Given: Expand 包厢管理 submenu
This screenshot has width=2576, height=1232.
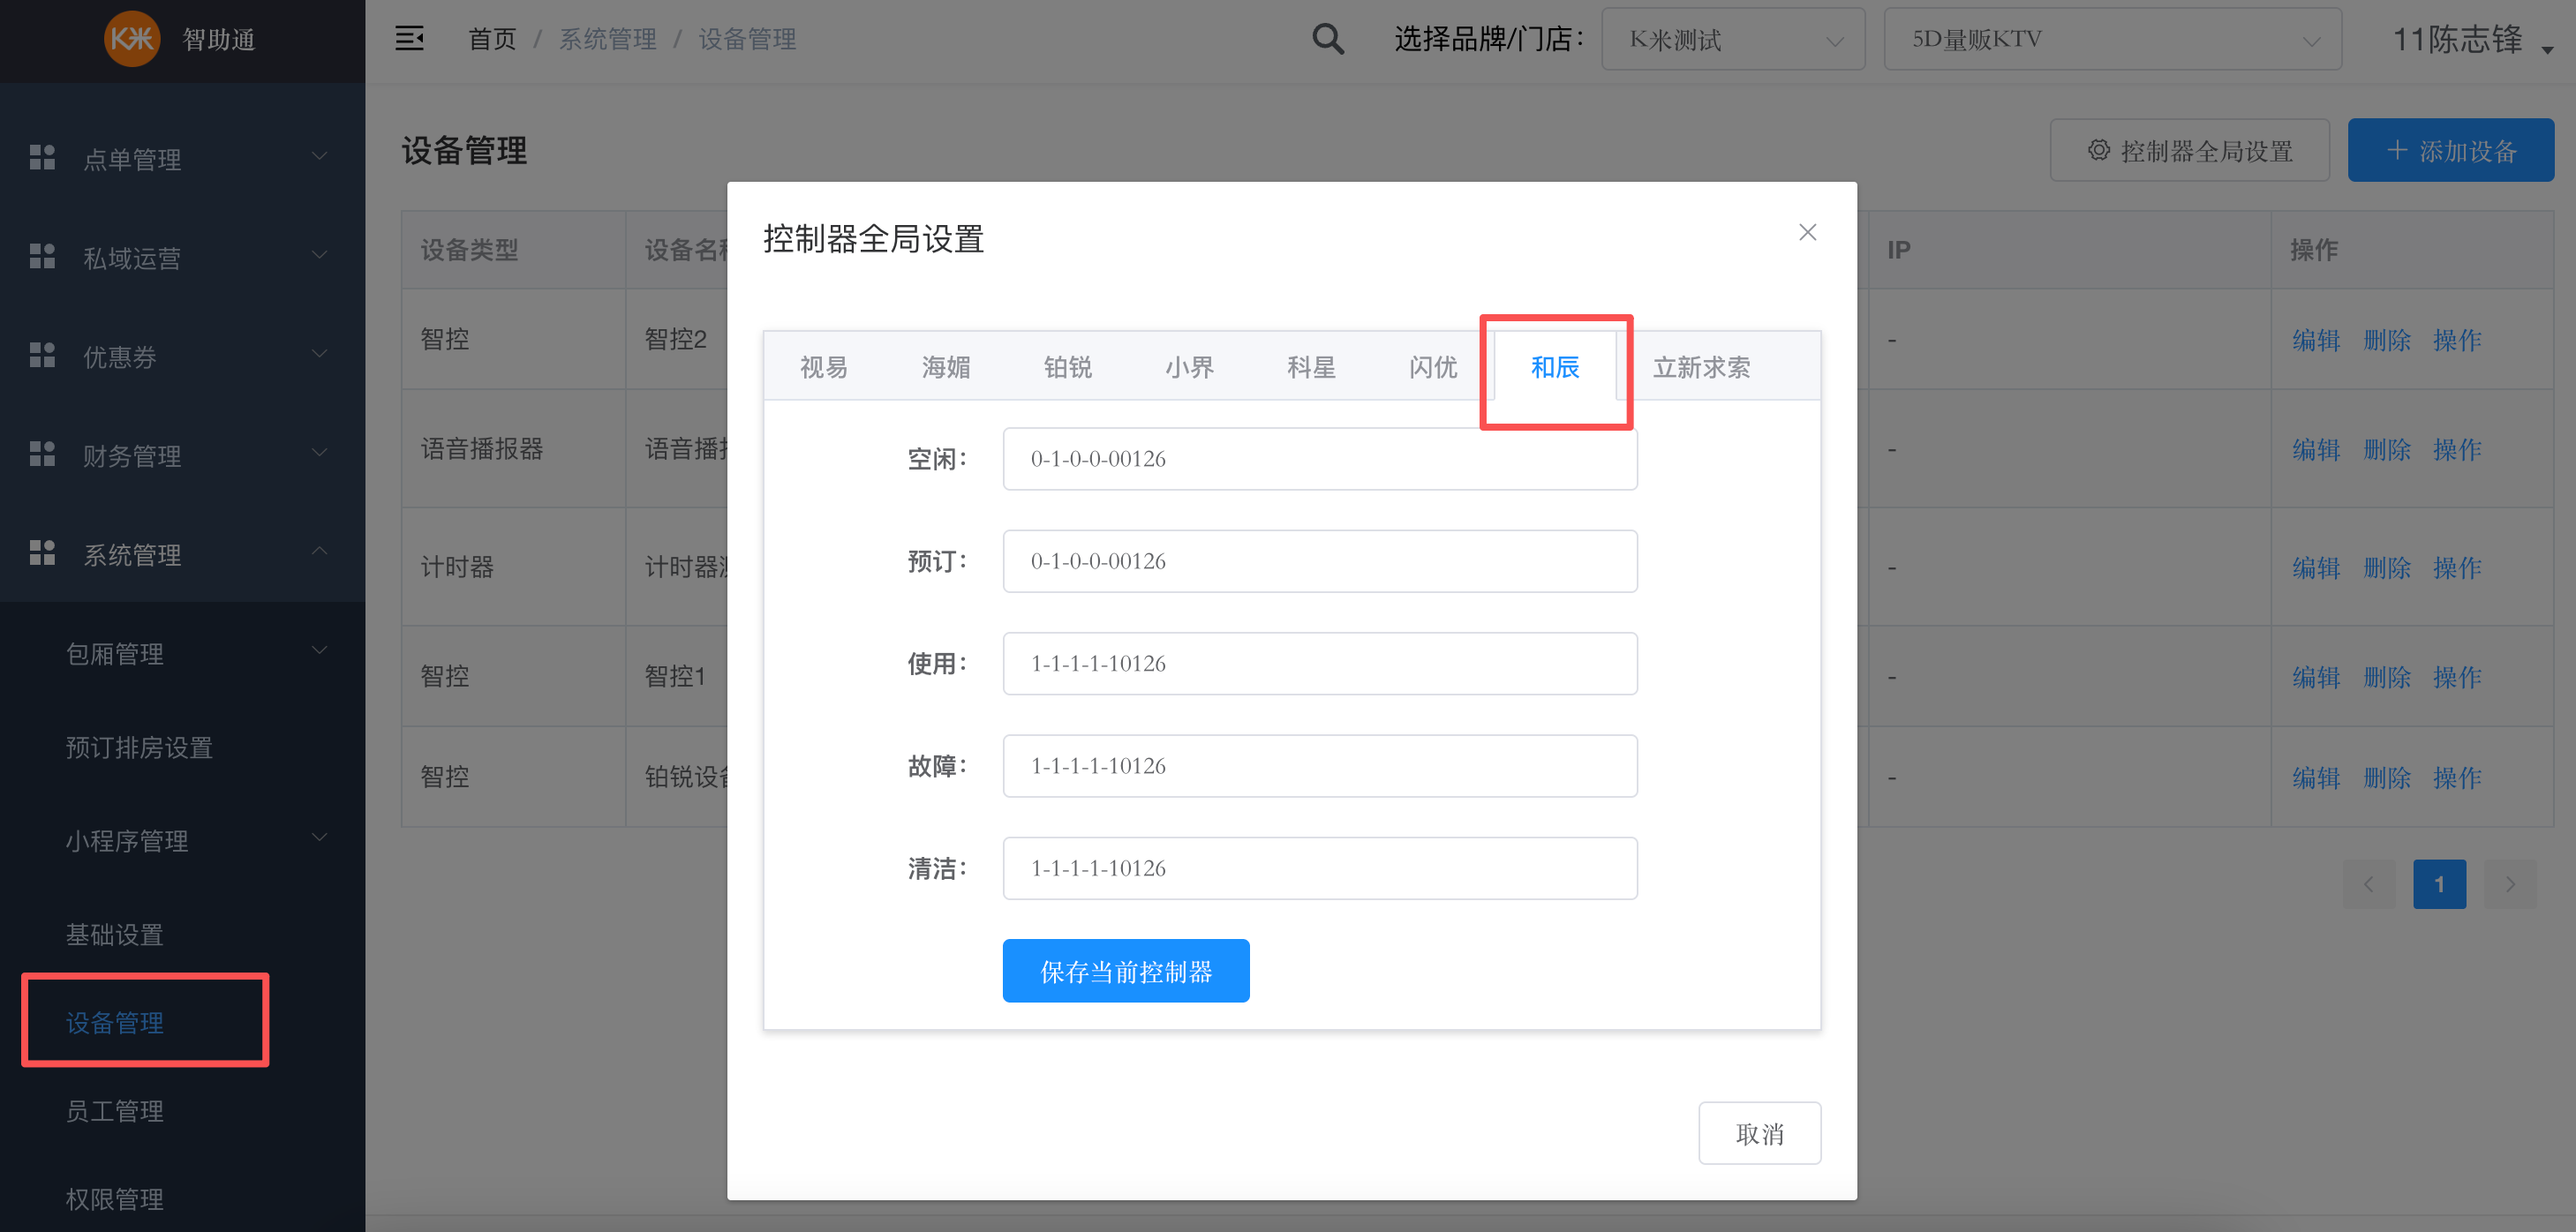Looking at the screenshot, I should [320, 651].
